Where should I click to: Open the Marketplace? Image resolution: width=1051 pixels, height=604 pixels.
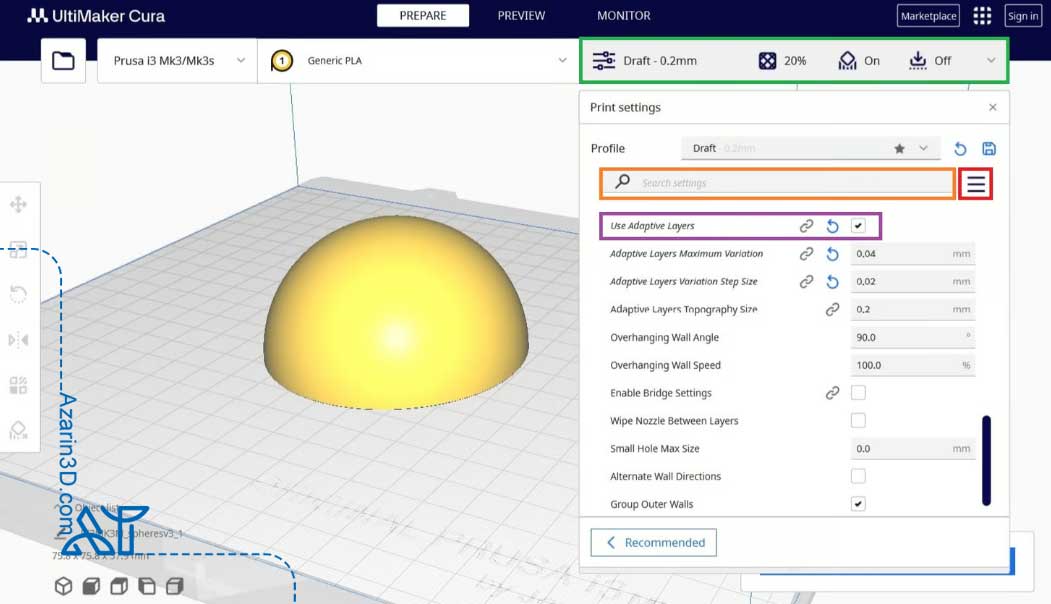928,16
